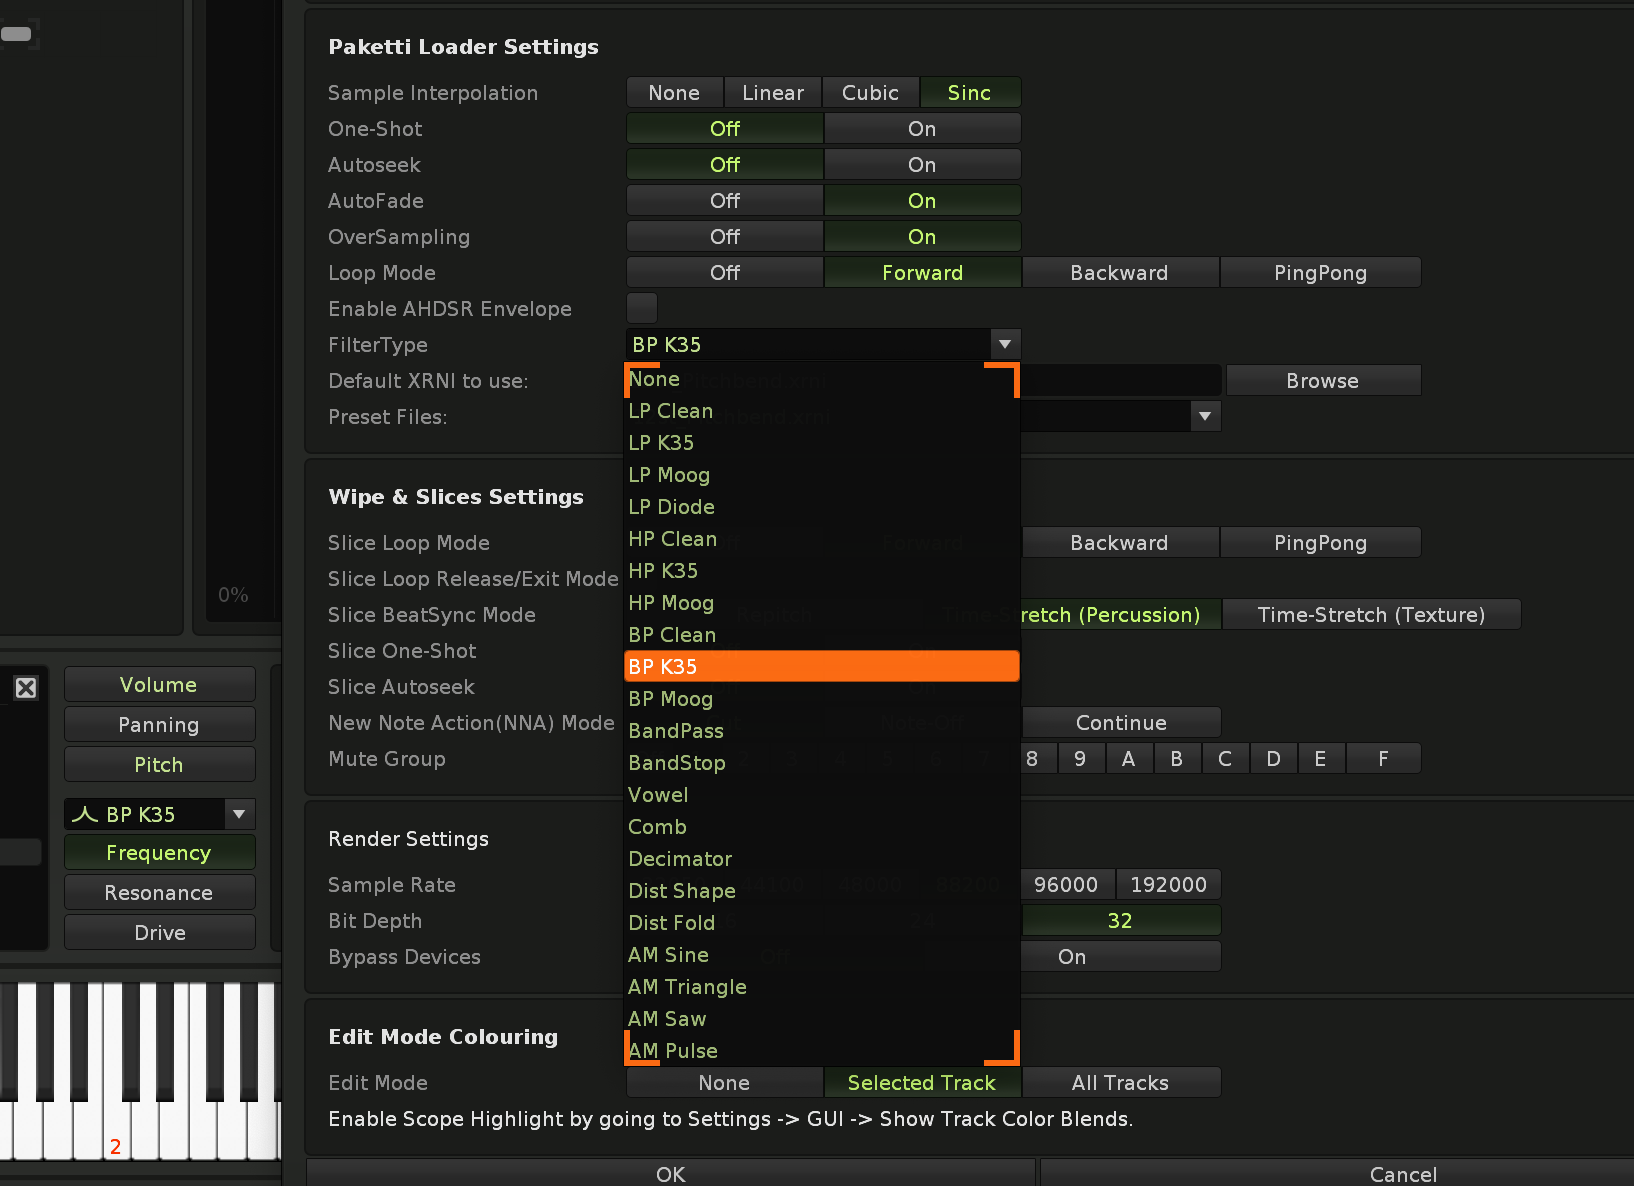Collapse the FilterType dropdown arrow

[1004, 344]
